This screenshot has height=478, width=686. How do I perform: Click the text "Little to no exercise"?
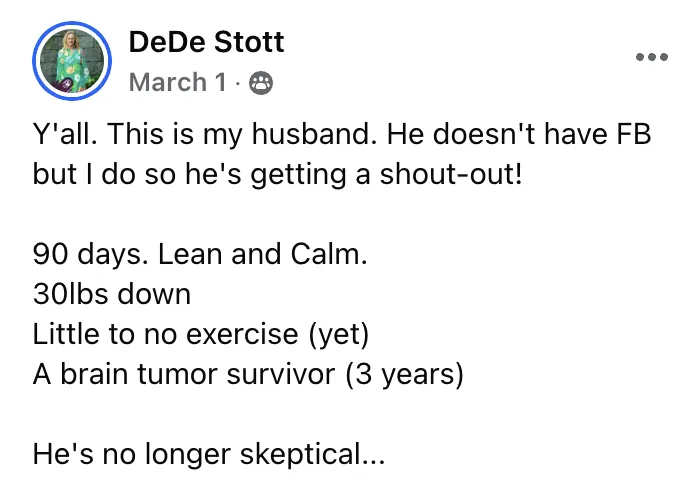click(165, 334)
